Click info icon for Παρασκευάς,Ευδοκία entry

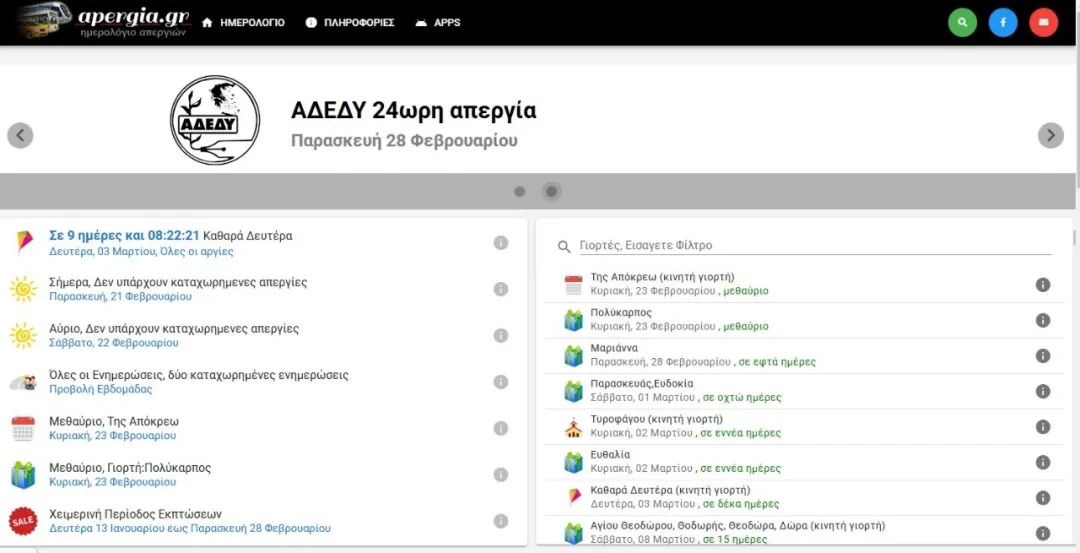click(1043, 391)
